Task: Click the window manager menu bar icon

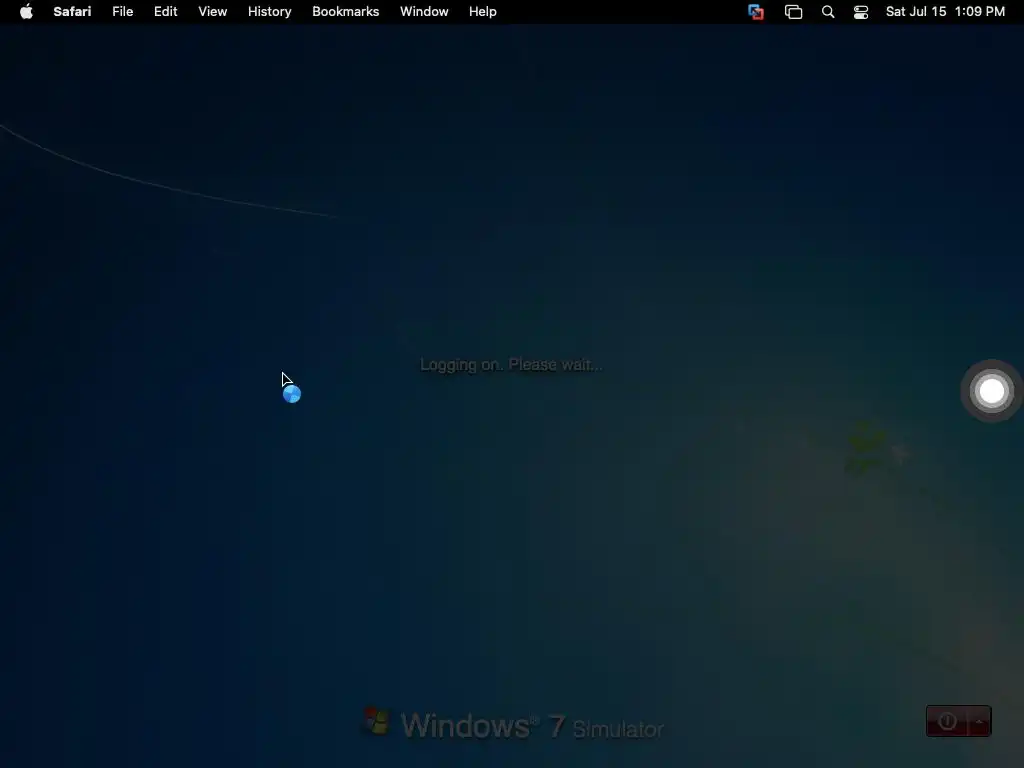Action: coord(793,12)
